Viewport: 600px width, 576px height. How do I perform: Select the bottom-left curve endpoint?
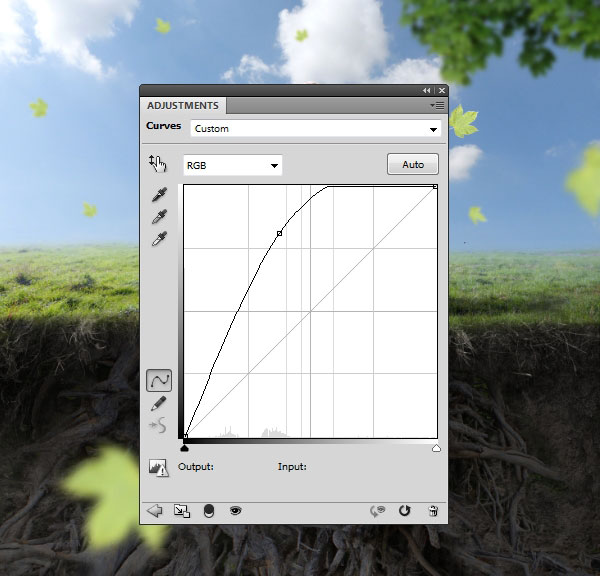(x=186, y=436)
